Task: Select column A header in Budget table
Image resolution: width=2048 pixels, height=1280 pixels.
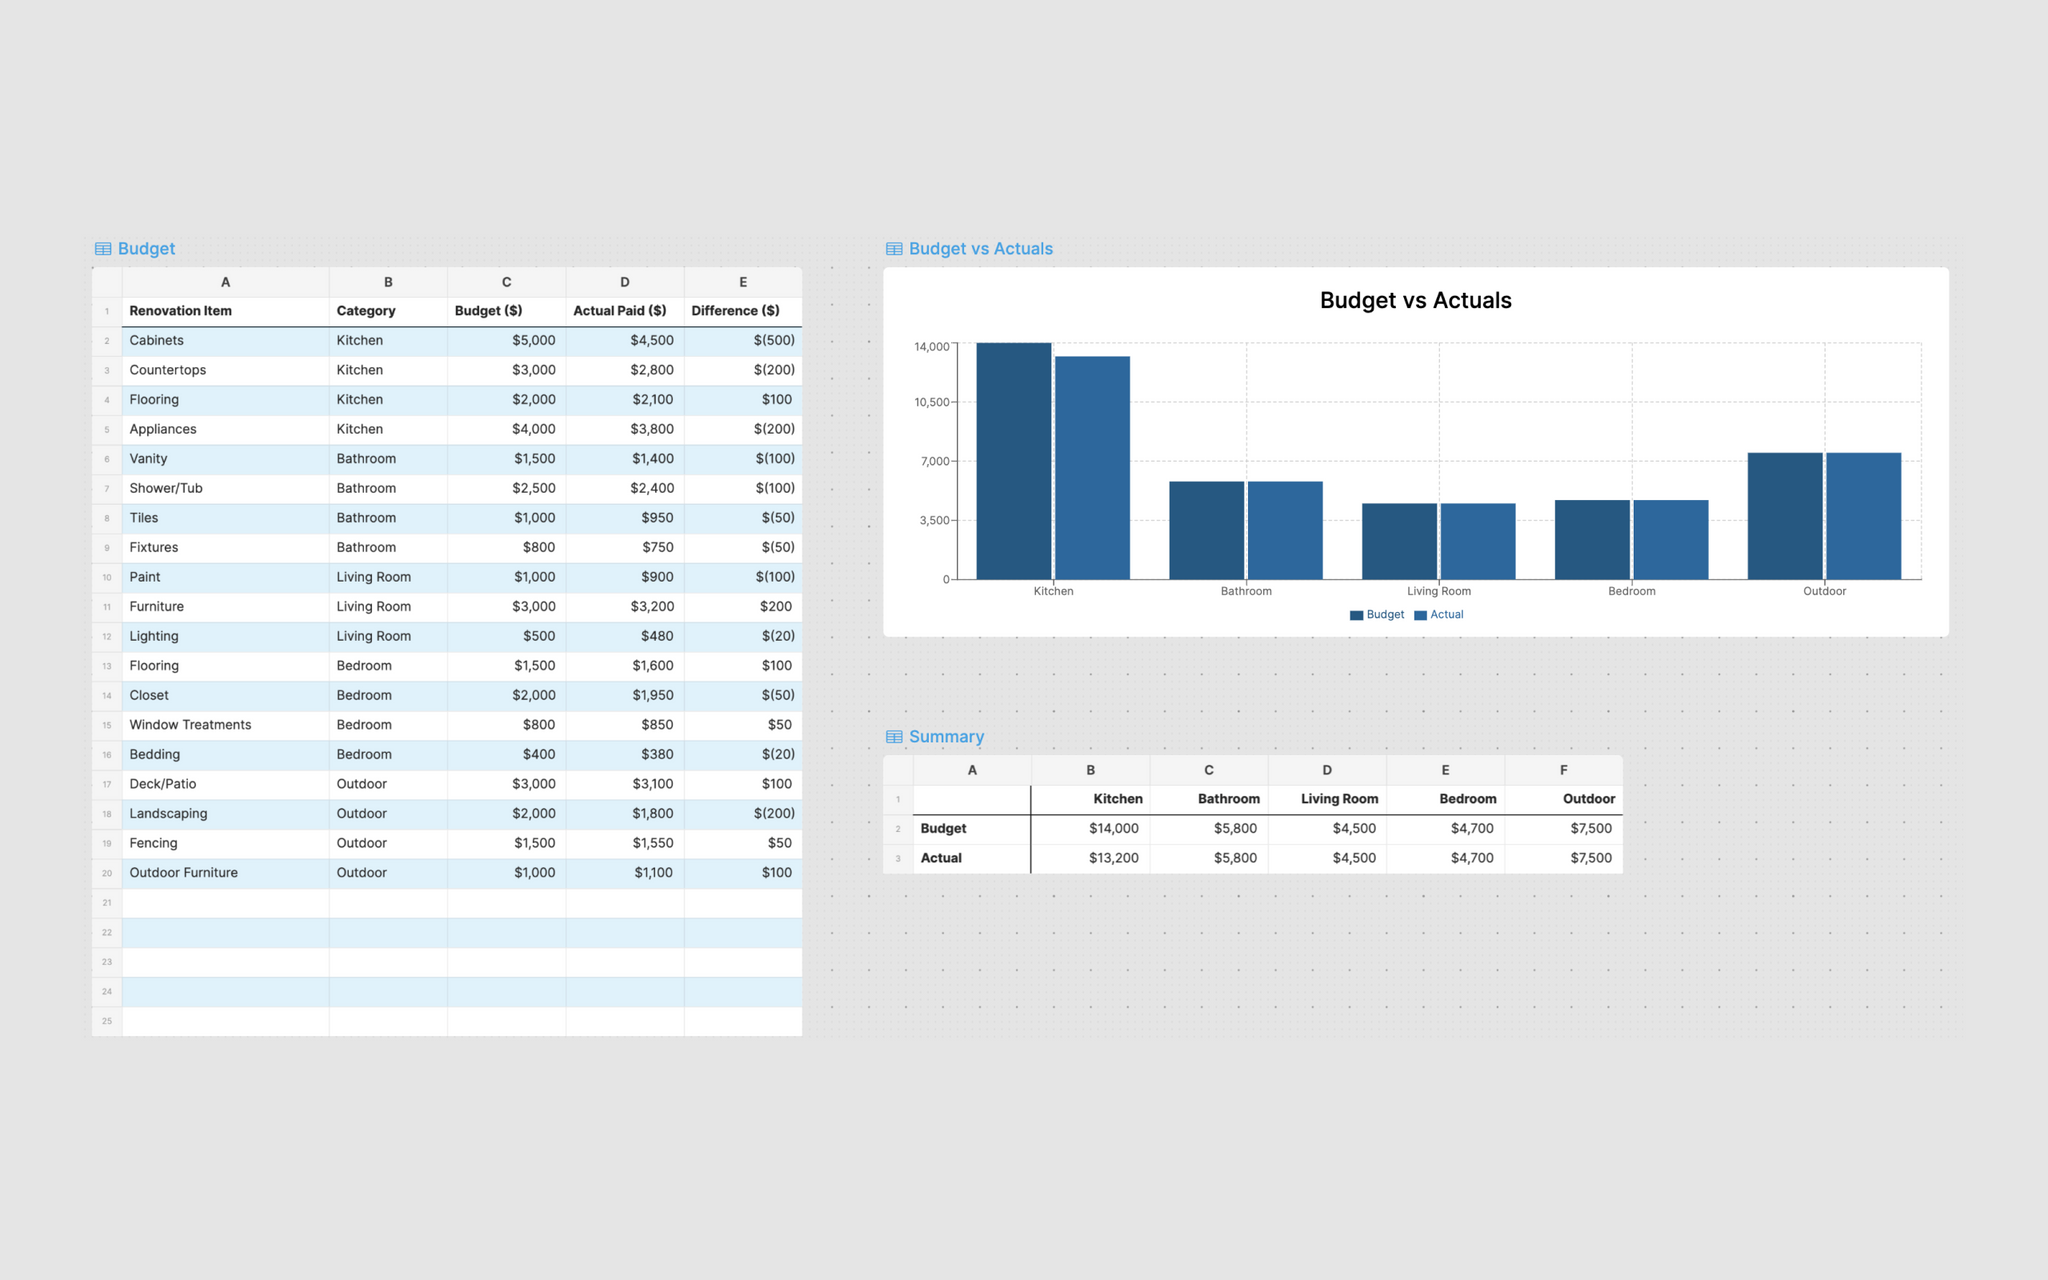Action: point(225,282)
